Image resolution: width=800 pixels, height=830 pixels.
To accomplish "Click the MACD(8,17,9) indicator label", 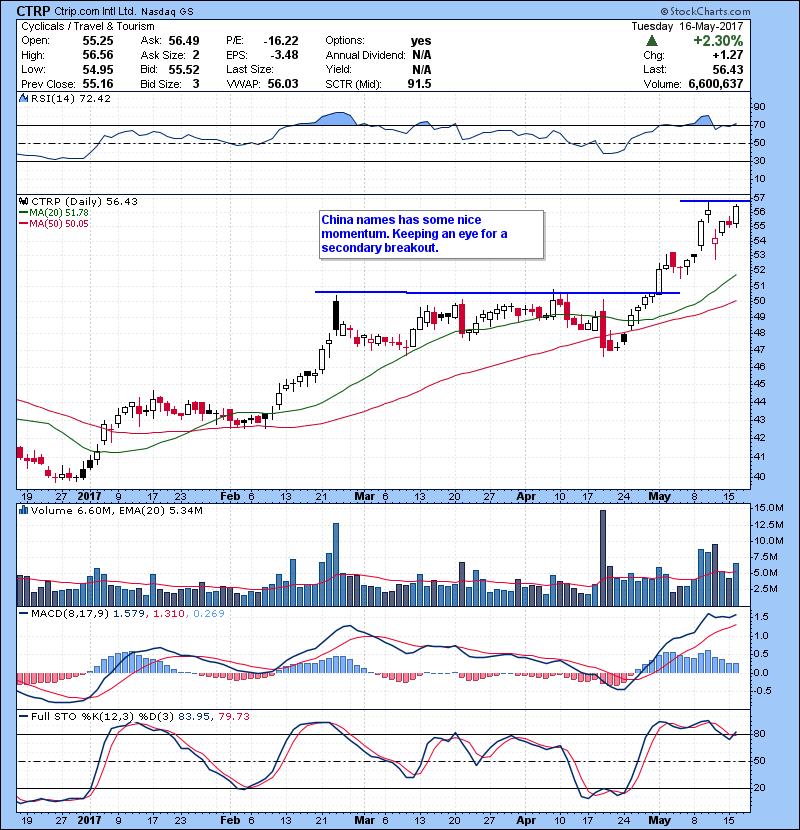I will 70,613.
